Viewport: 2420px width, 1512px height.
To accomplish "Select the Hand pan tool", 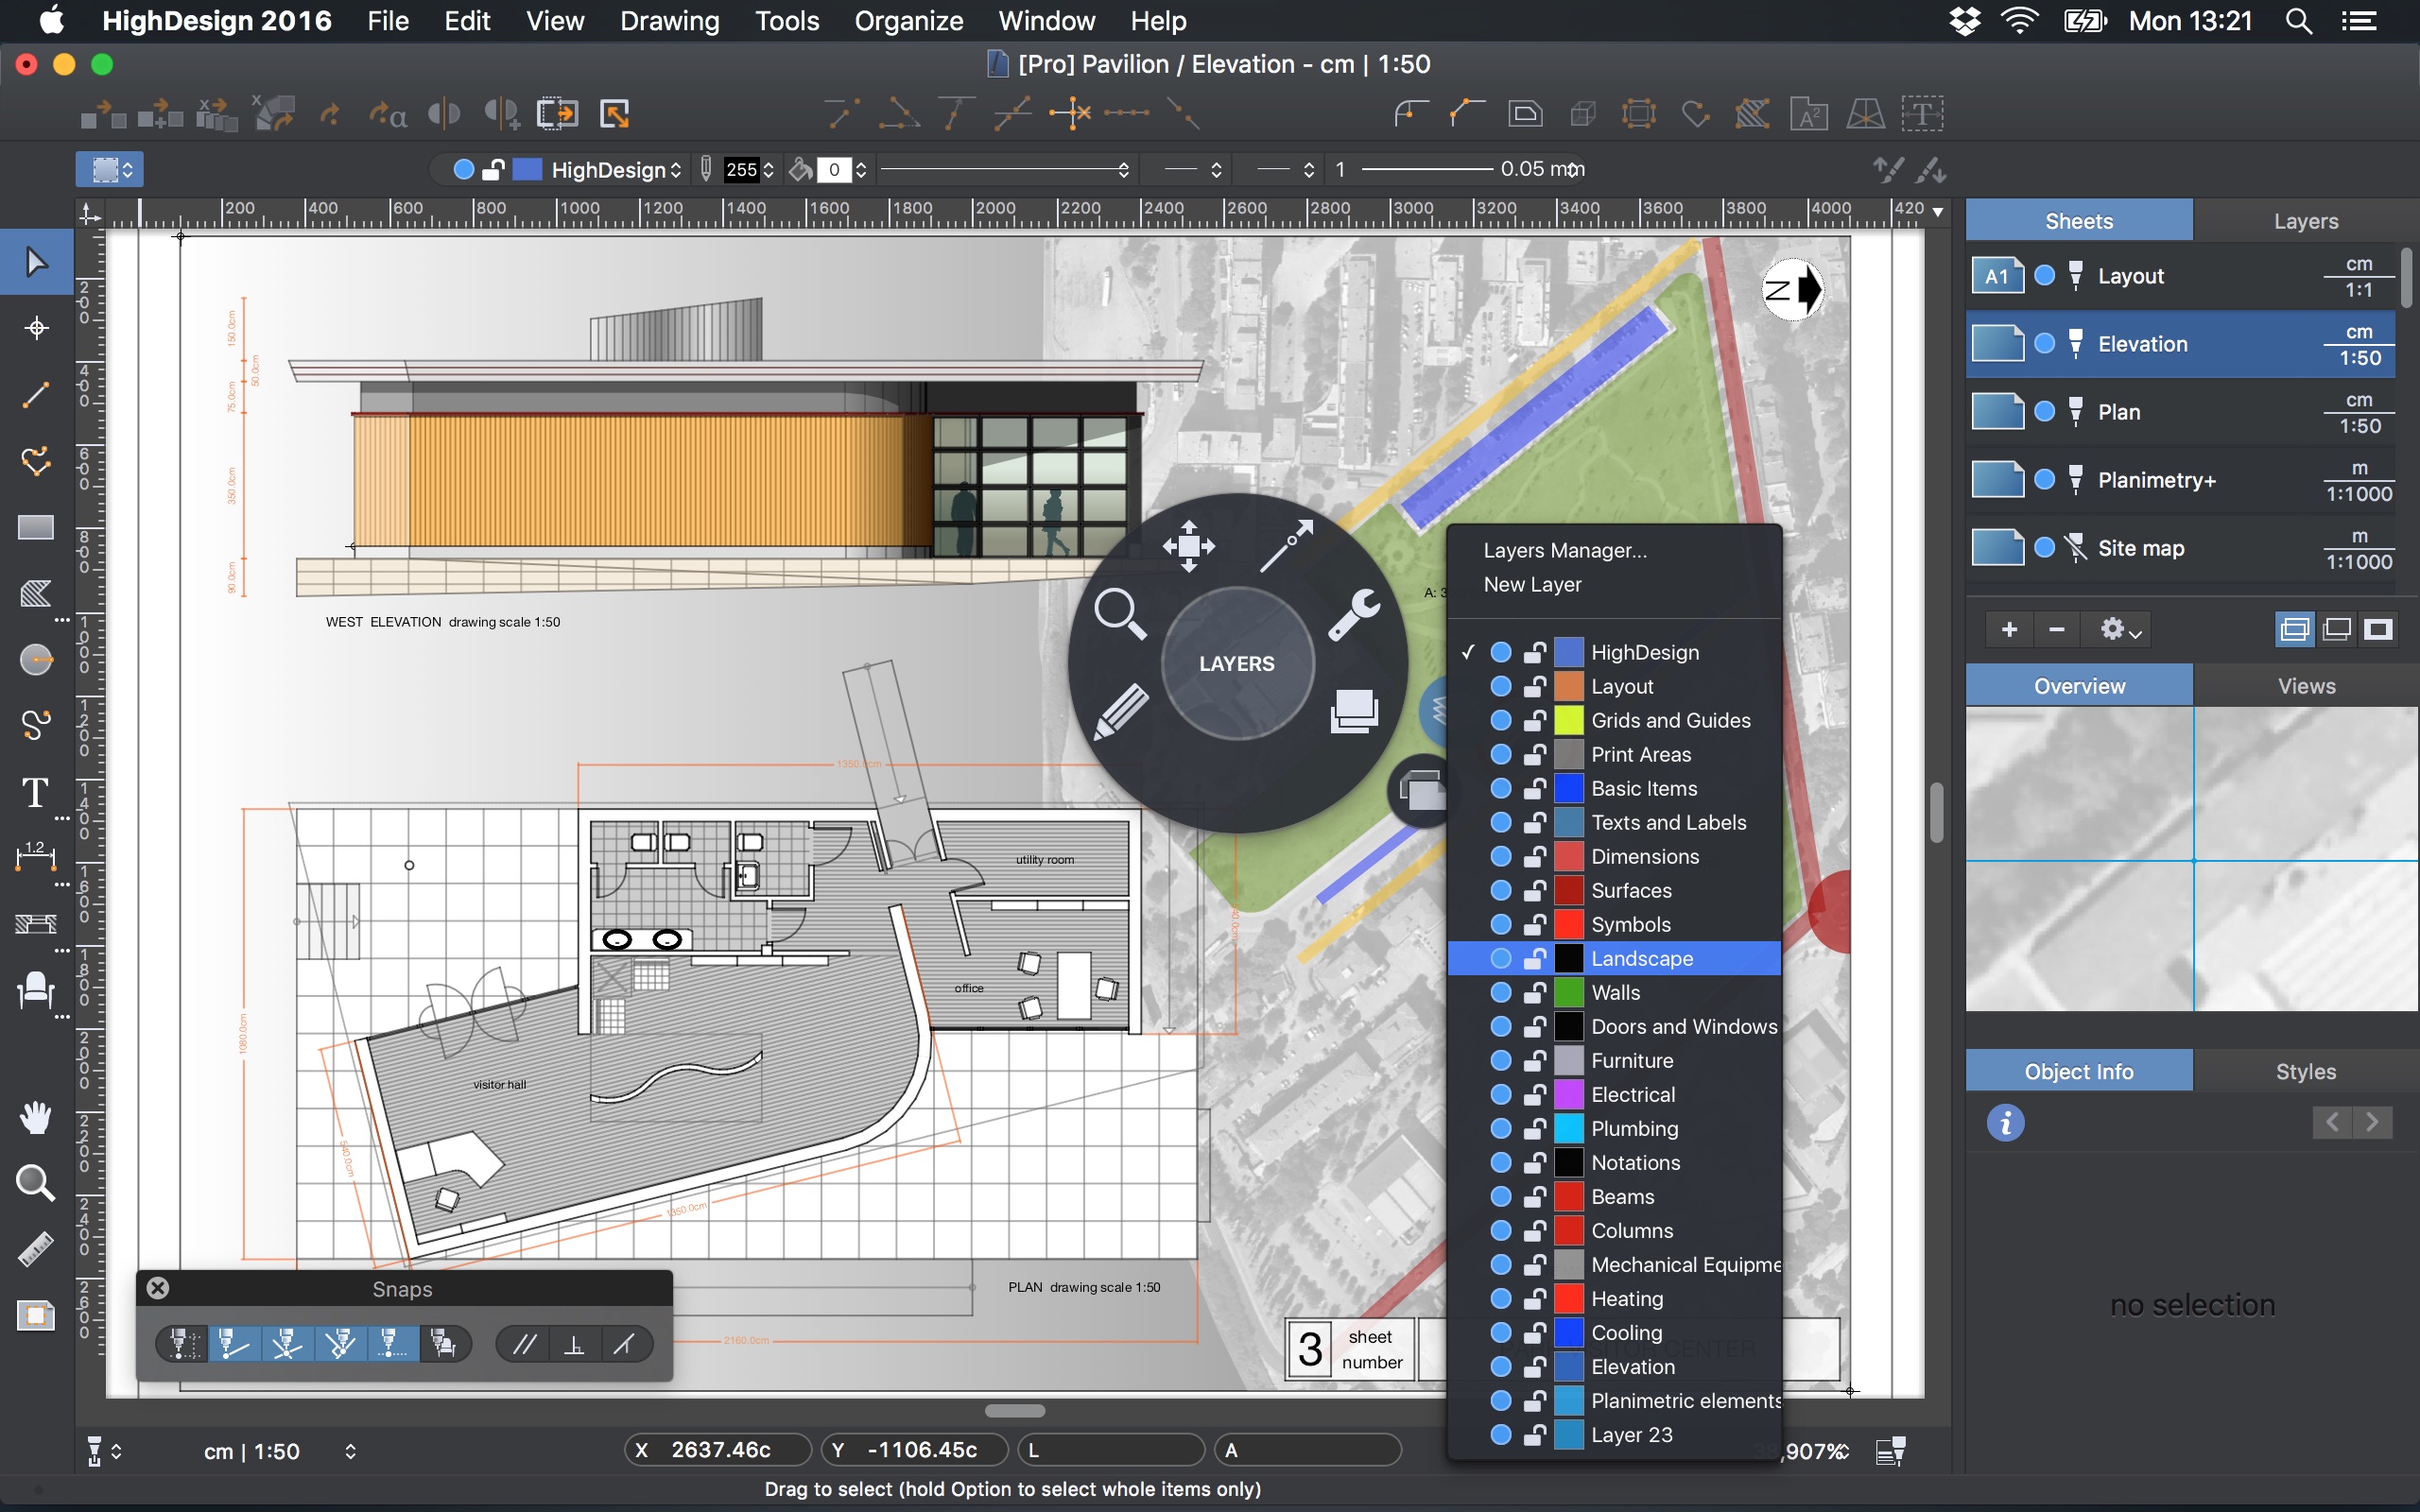I will 36,1117.
